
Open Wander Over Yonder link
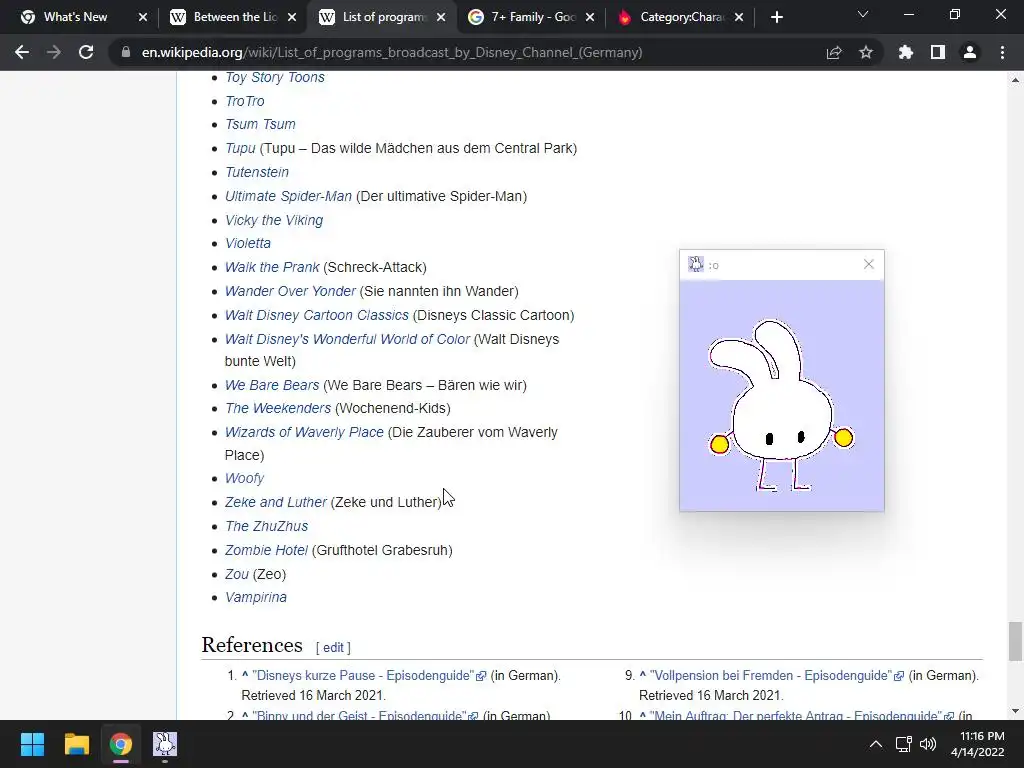tap(290, 291)
